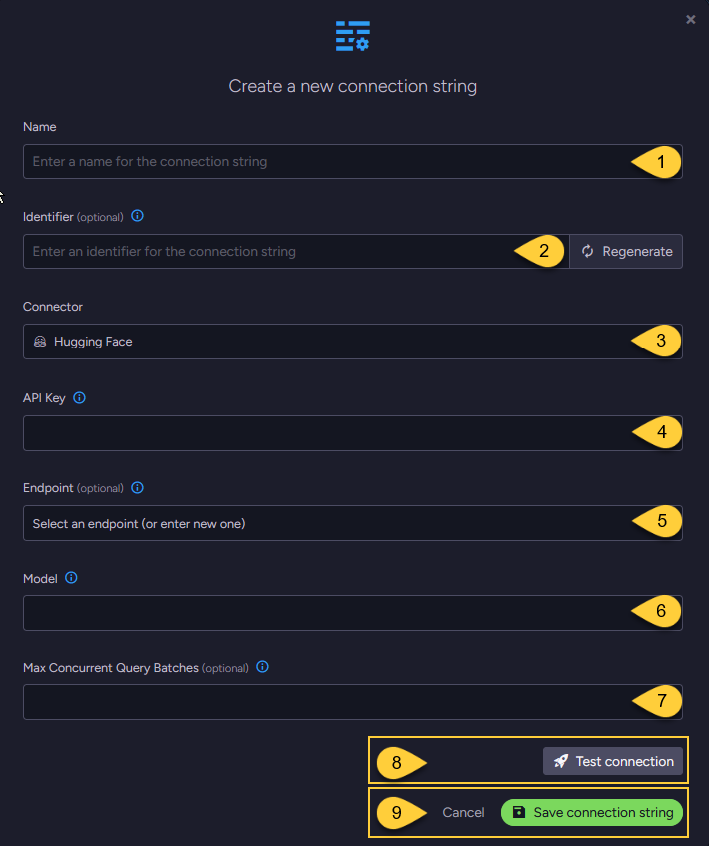Image resolution: width=709 pixels, height=846 pixels.
Task: Click the Test connection button
Action: pos(613,761)
